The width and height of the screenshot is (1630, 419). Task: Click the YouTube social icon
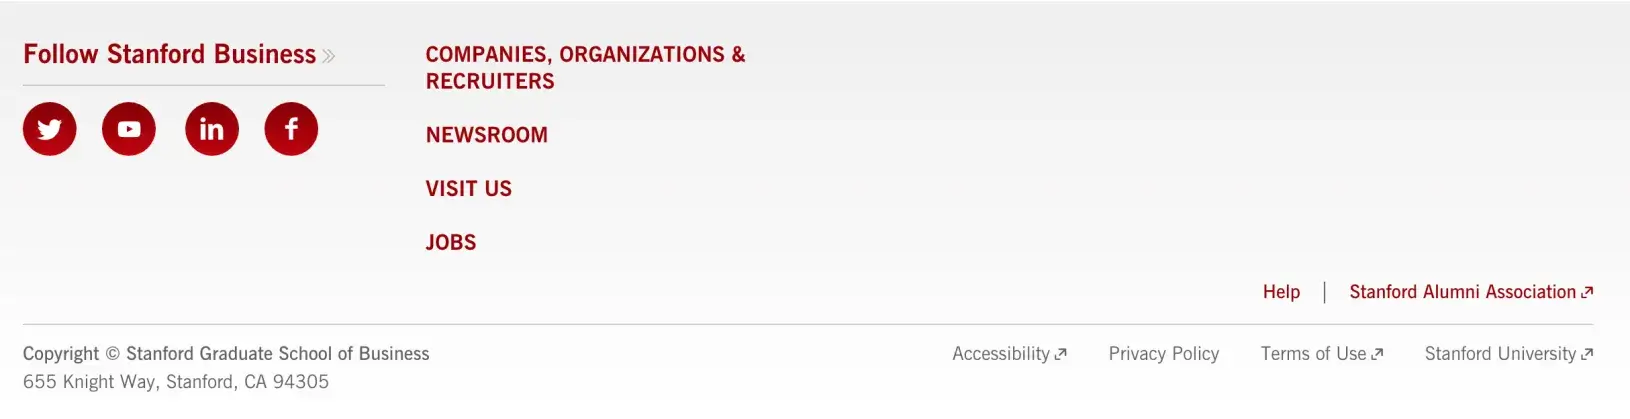pyautogui.click(x=129, y=129)
